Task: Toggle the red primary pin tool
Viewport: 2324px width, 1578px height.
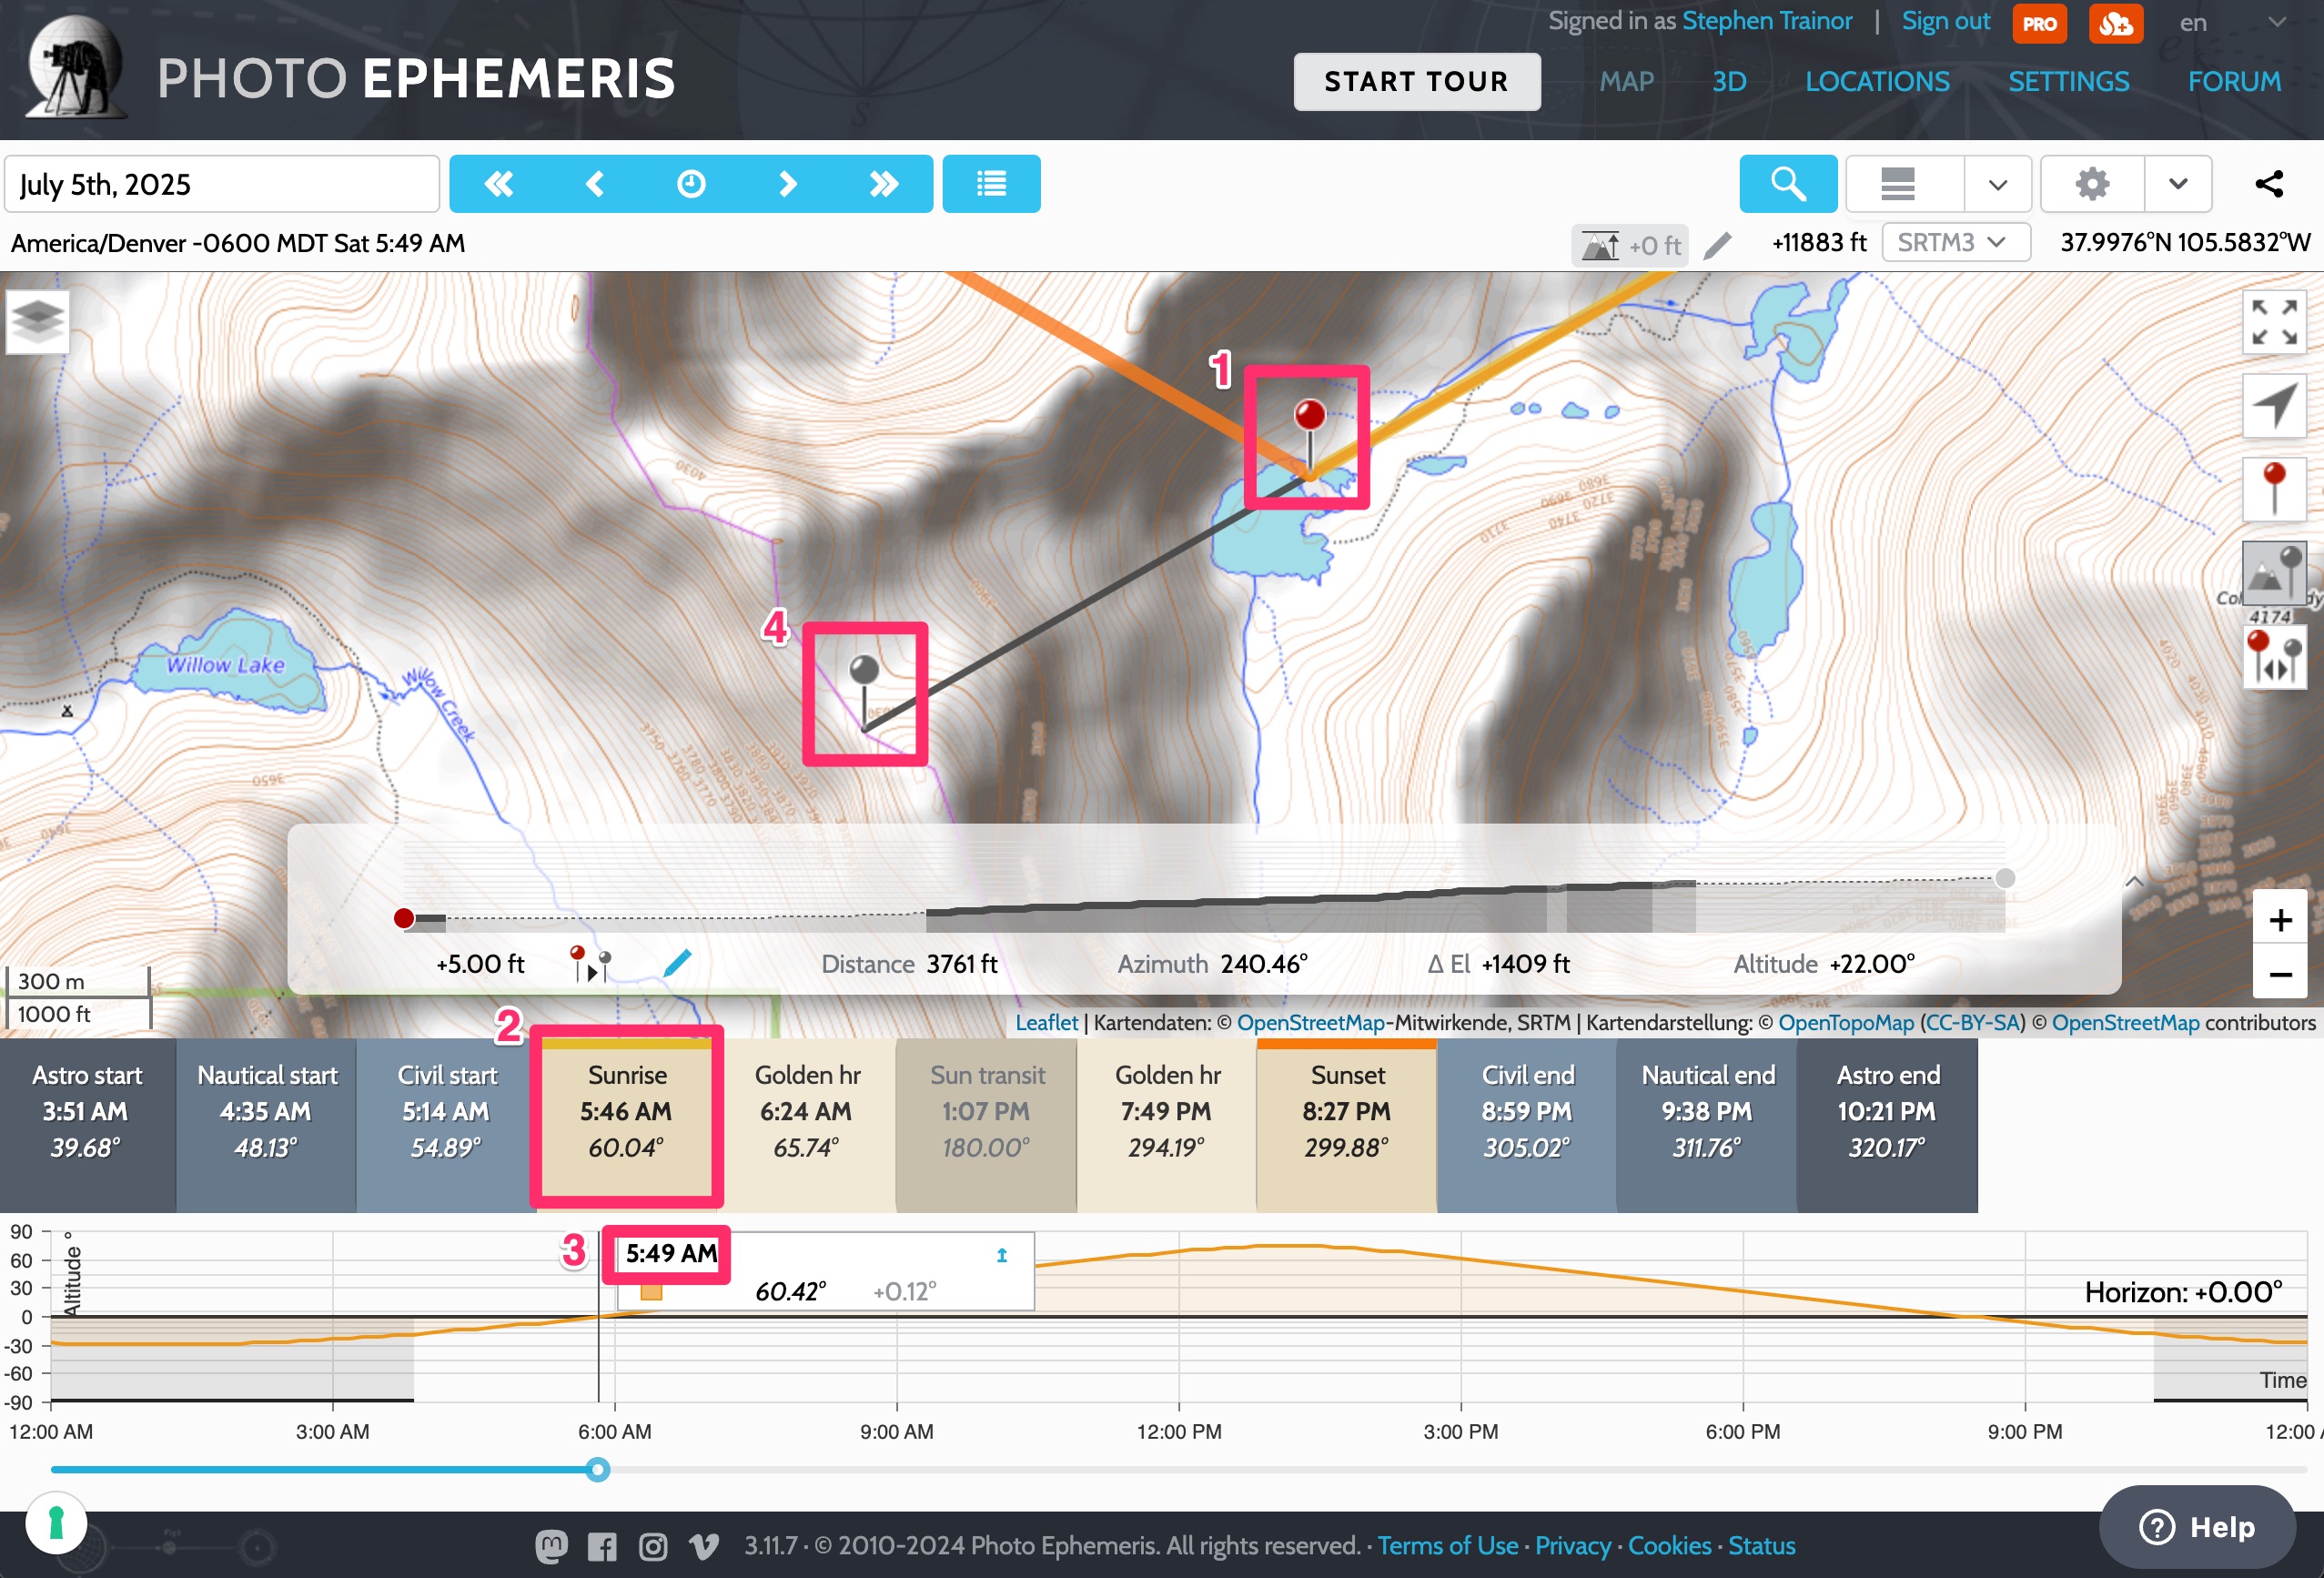Action: coord(2274,489)
